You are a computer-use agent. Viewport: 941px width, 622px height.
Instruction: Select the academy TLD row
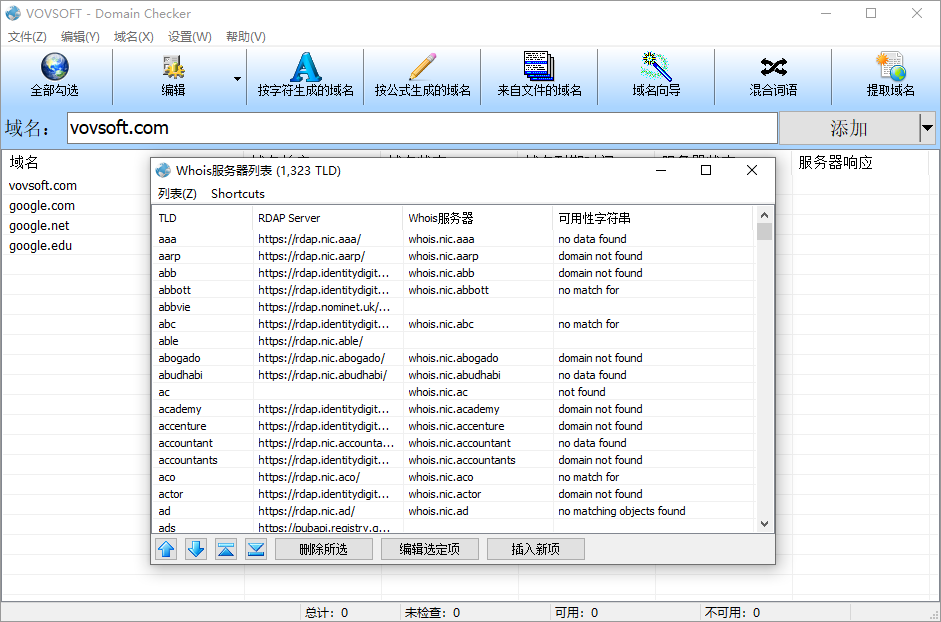453,409
